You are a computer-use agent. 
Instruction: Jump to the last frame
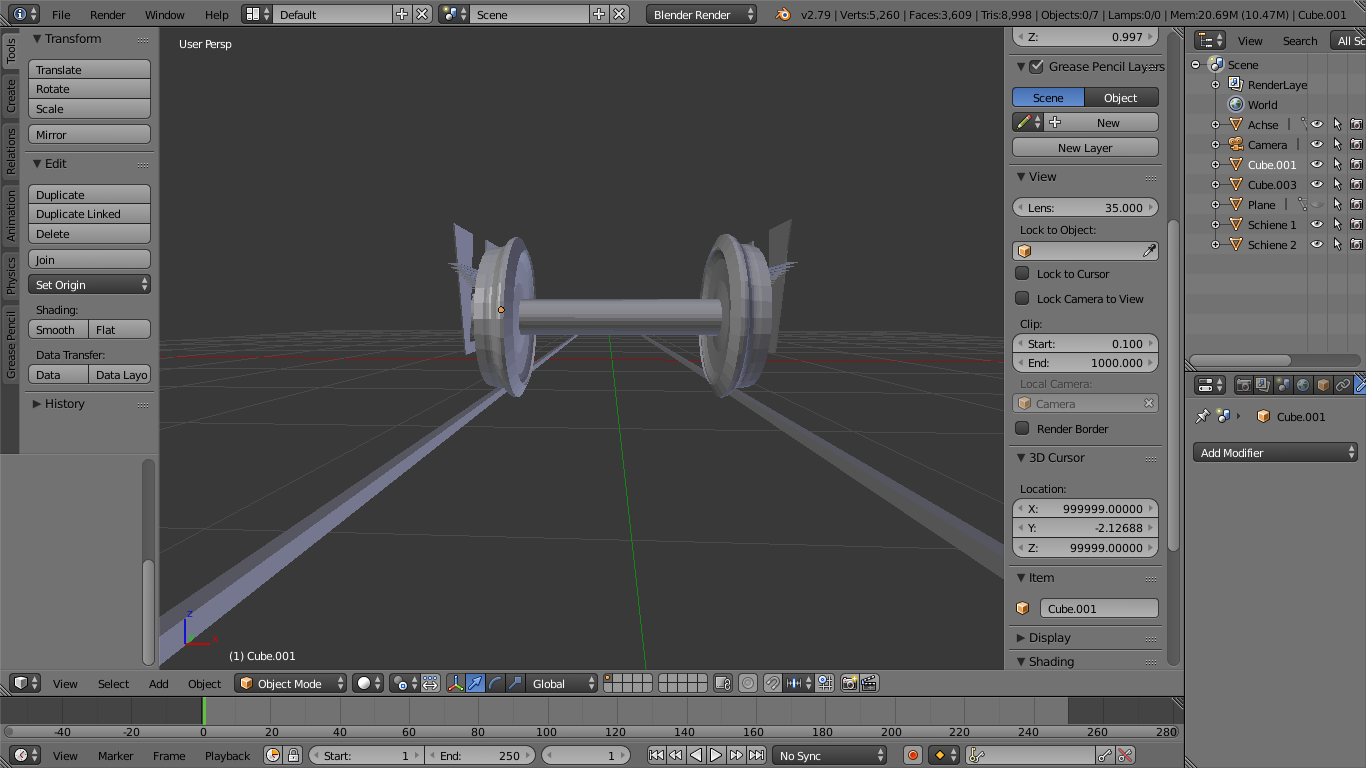(x=756, y=756)
